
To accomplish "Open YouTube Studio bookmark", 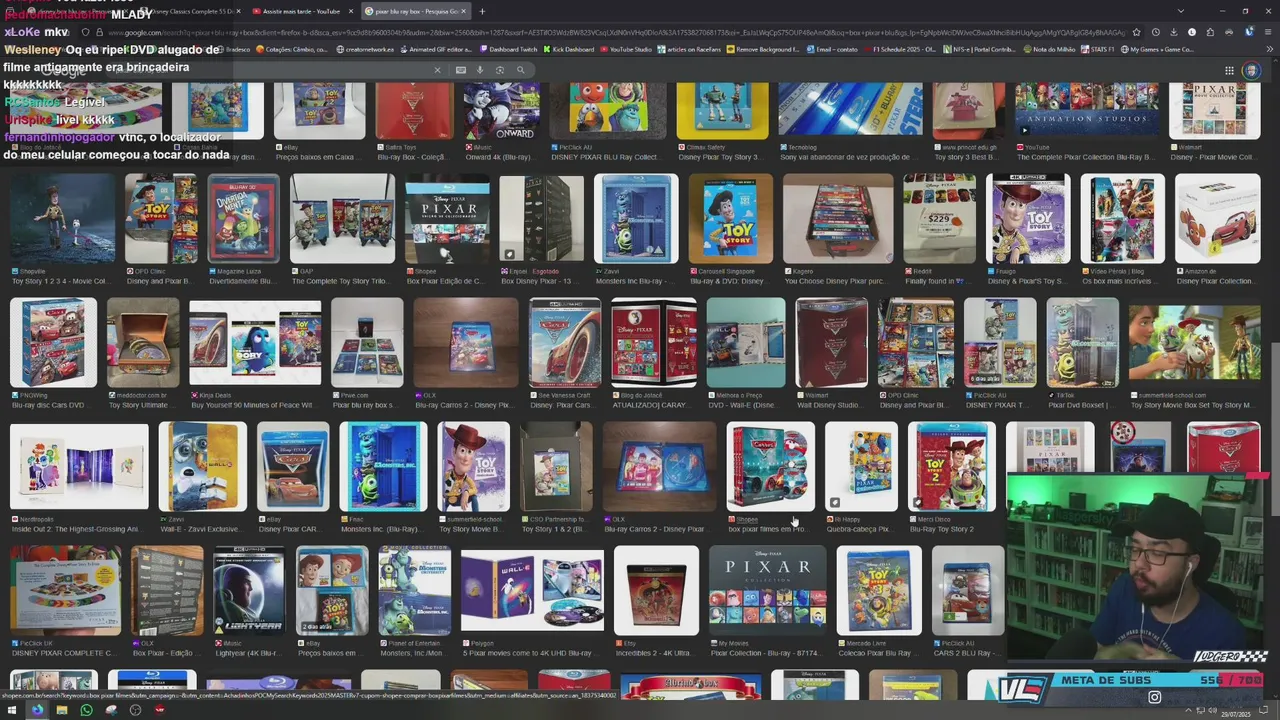I will pos(625,49).
